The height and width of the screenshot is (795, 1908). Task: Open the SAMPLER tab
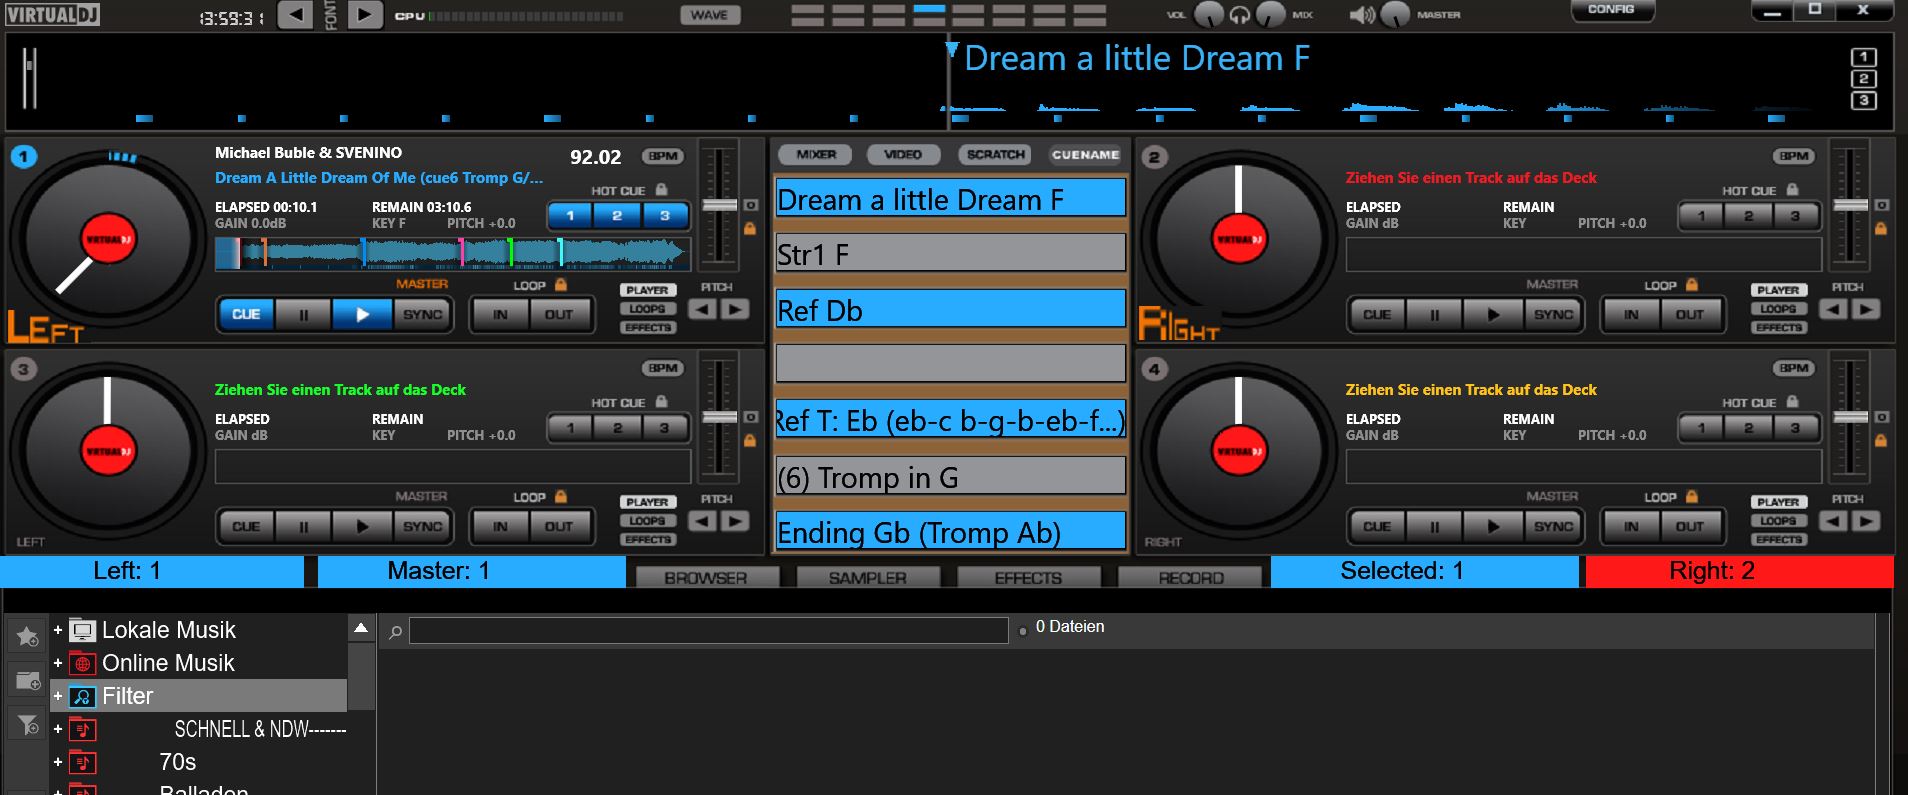pyautogui.click(x=867, y=577)
